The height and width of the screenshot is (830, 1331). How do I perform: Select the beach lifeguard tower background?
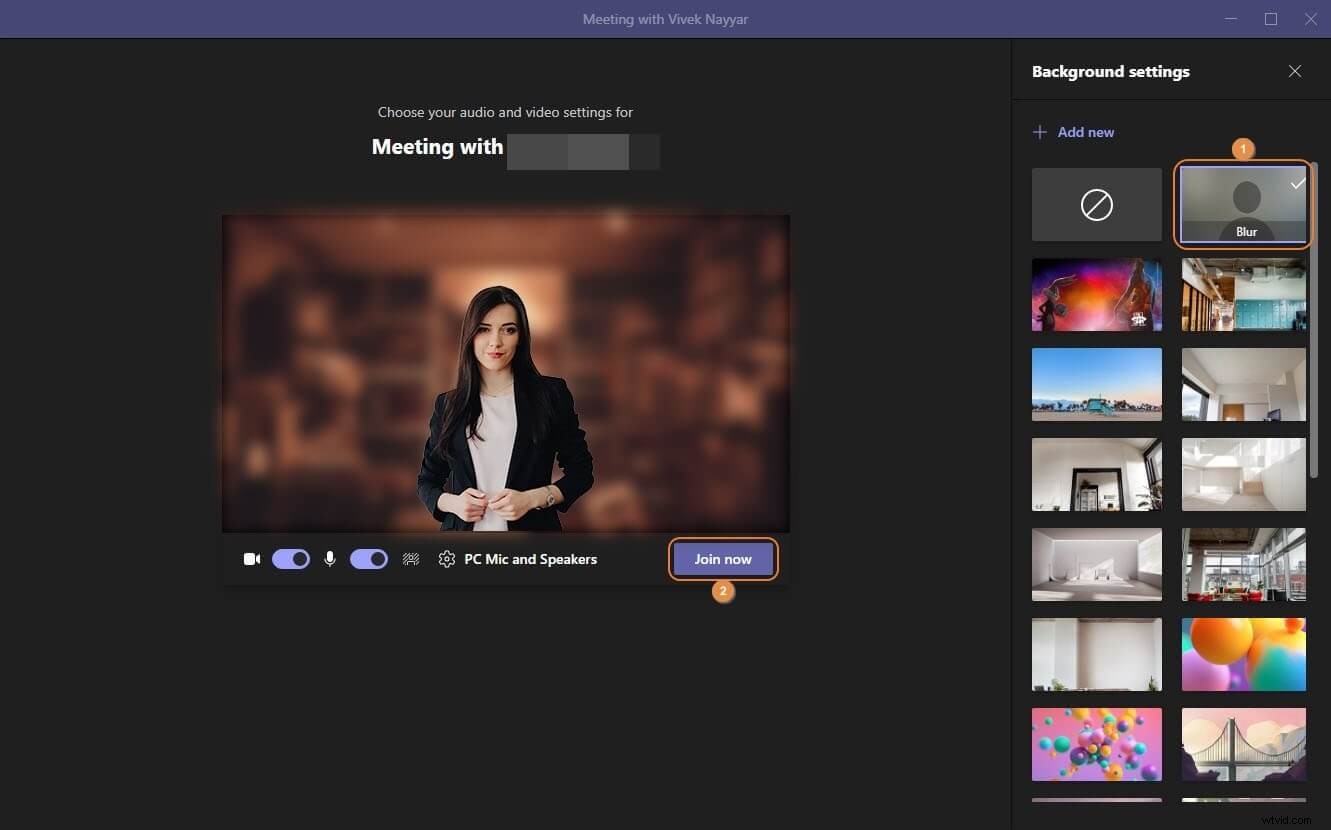(x=1096, y=384)
